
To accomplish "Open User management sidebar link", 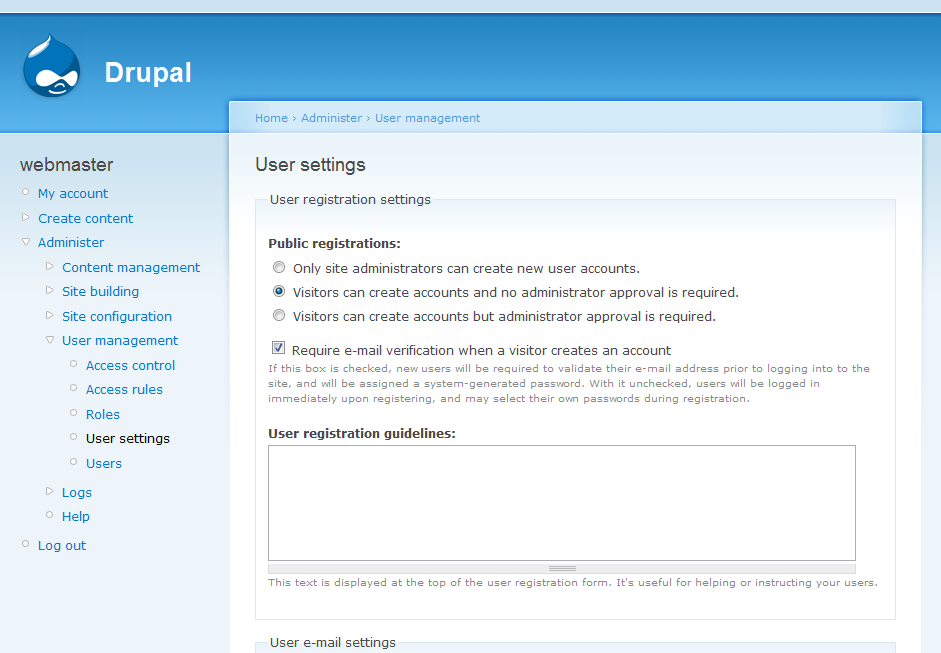I will [x=120, y=340].
